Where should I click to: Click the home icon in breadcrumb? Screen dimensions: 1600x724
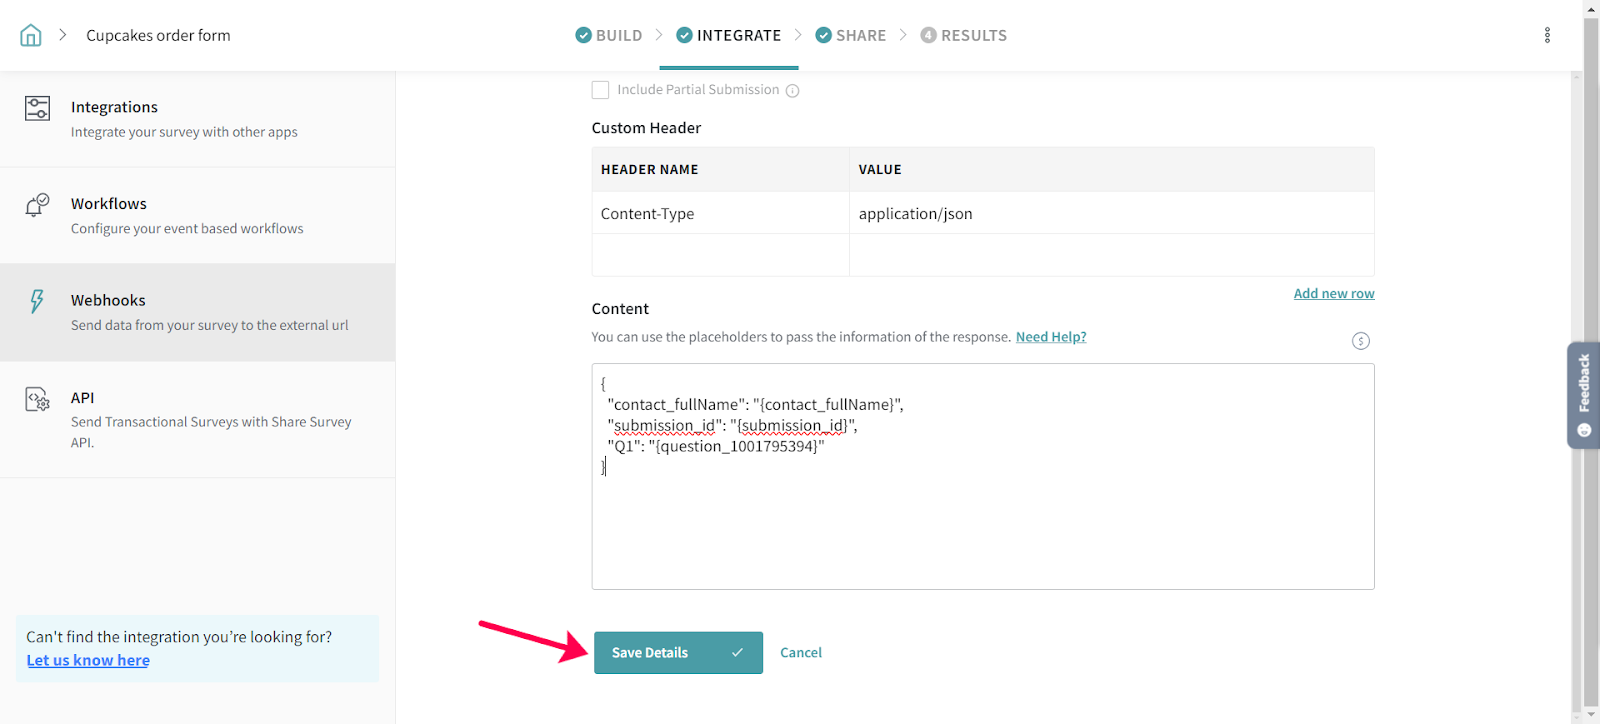[31, 36]
